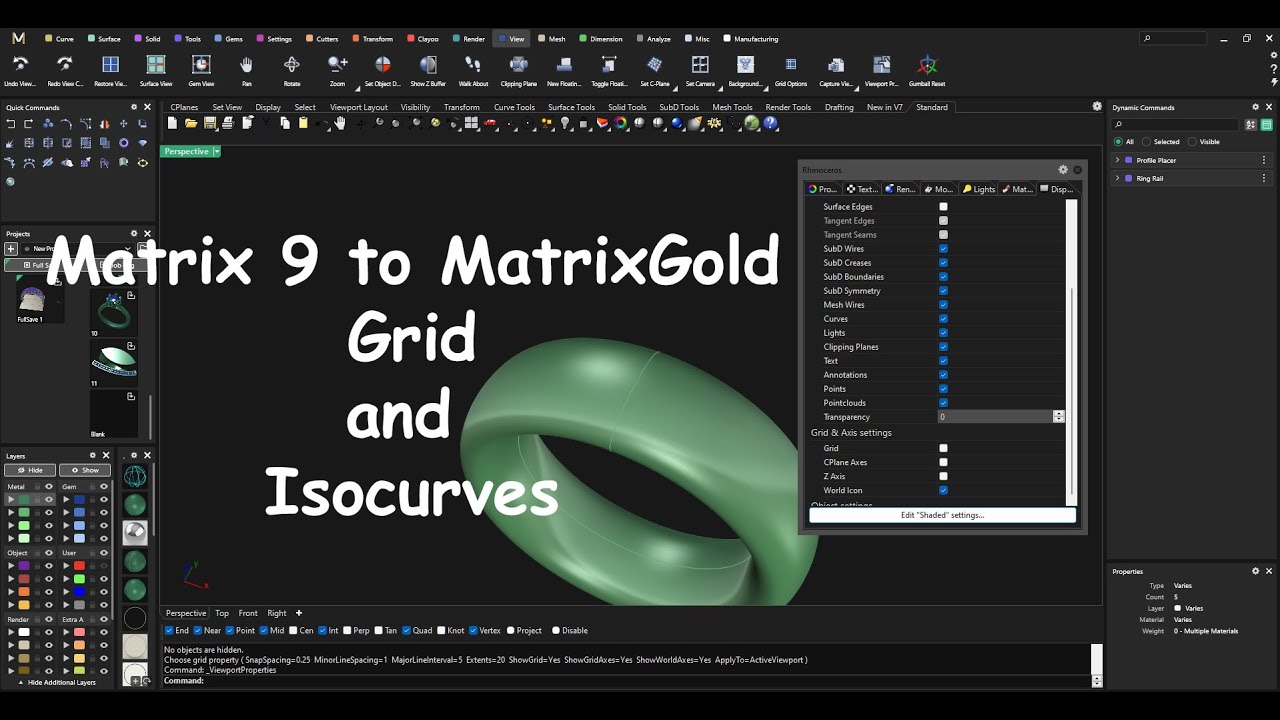This screenshot has width=1280, height=720.
Task: Expand the purple Object layer arrow
Action: pos(12,566)
